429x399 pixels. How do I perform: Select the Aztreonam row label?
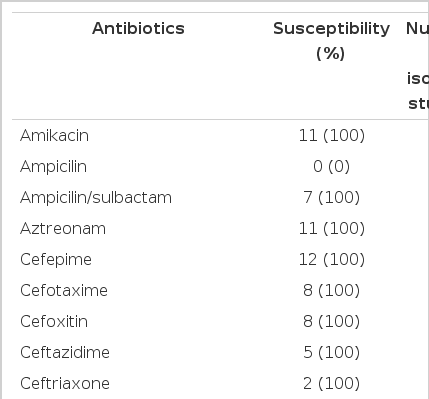pos(63,229)
